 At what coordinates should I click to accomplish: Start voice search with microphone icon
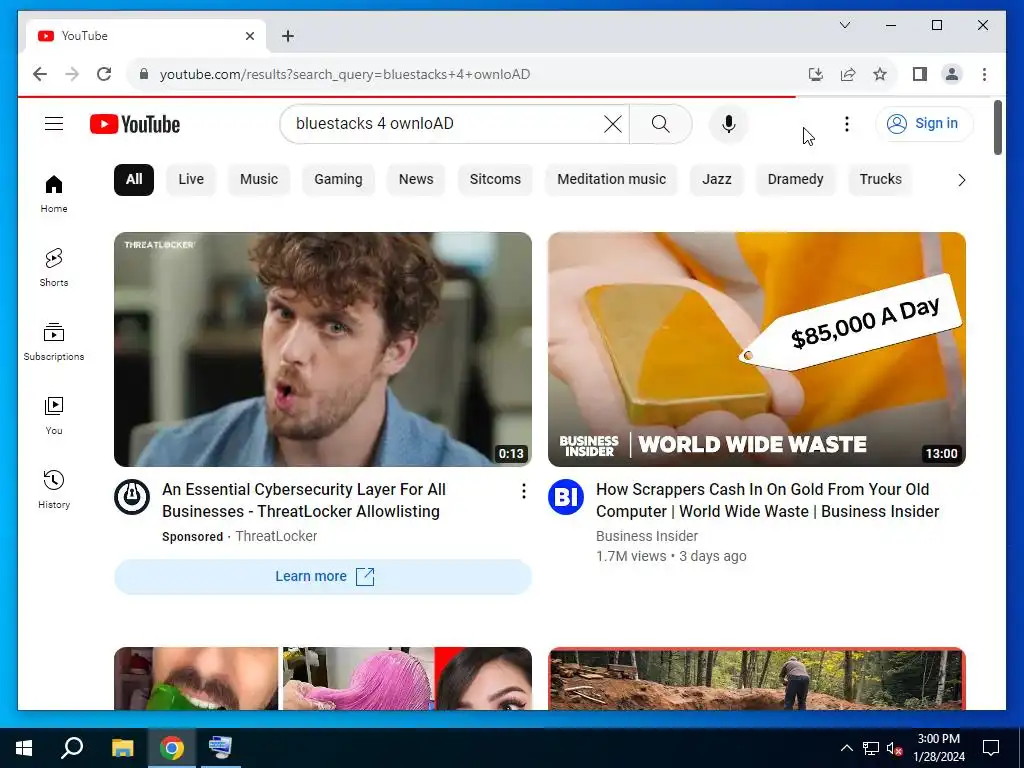click(x=729, y=123)
